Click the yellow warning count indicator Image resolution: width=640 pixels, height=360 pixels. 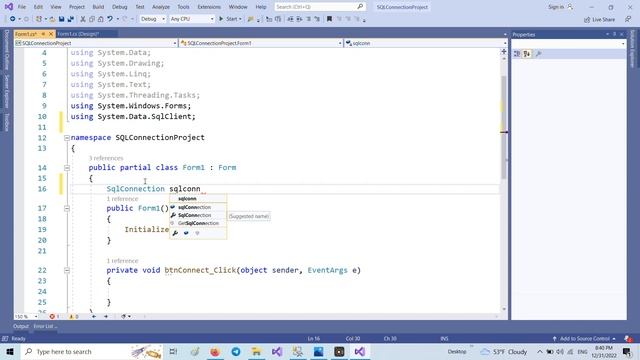pos(73,316)
